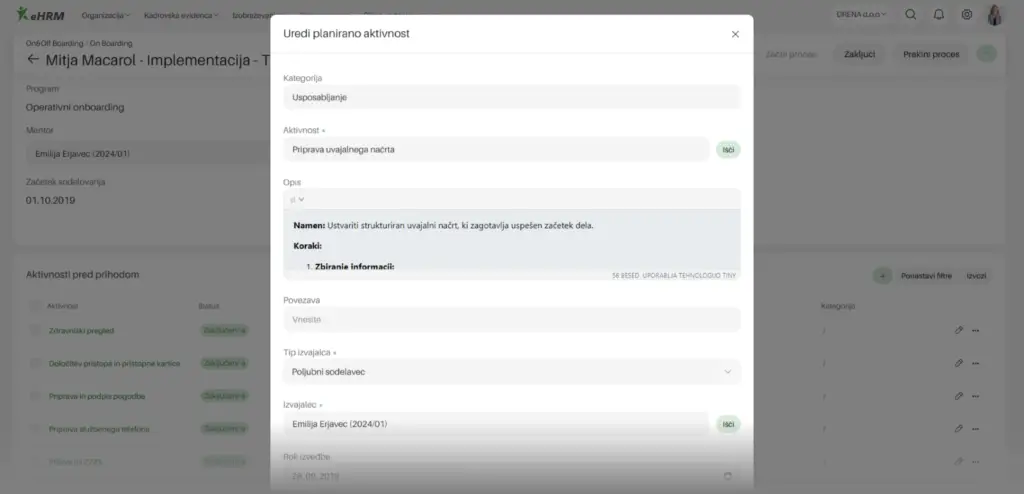Screen dimensions: 1024x494
Task: Click edit pencil for Zdravniški pregled row
Action: (x=959, y=331)
